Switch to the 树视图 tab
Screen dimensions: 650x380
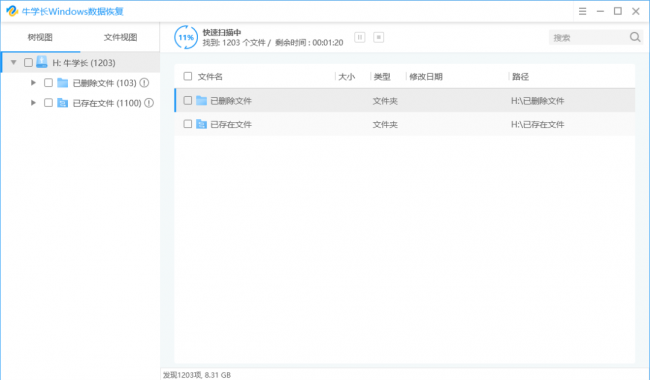point(40,37)
